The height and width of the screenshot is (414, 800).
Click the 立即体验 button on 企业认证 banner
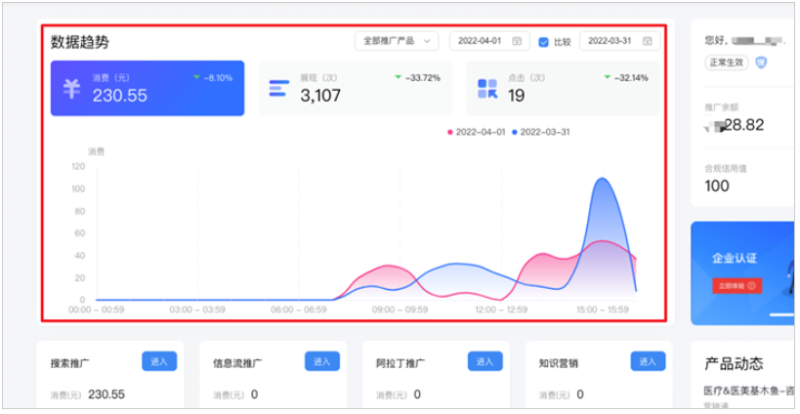coord(737,286)
